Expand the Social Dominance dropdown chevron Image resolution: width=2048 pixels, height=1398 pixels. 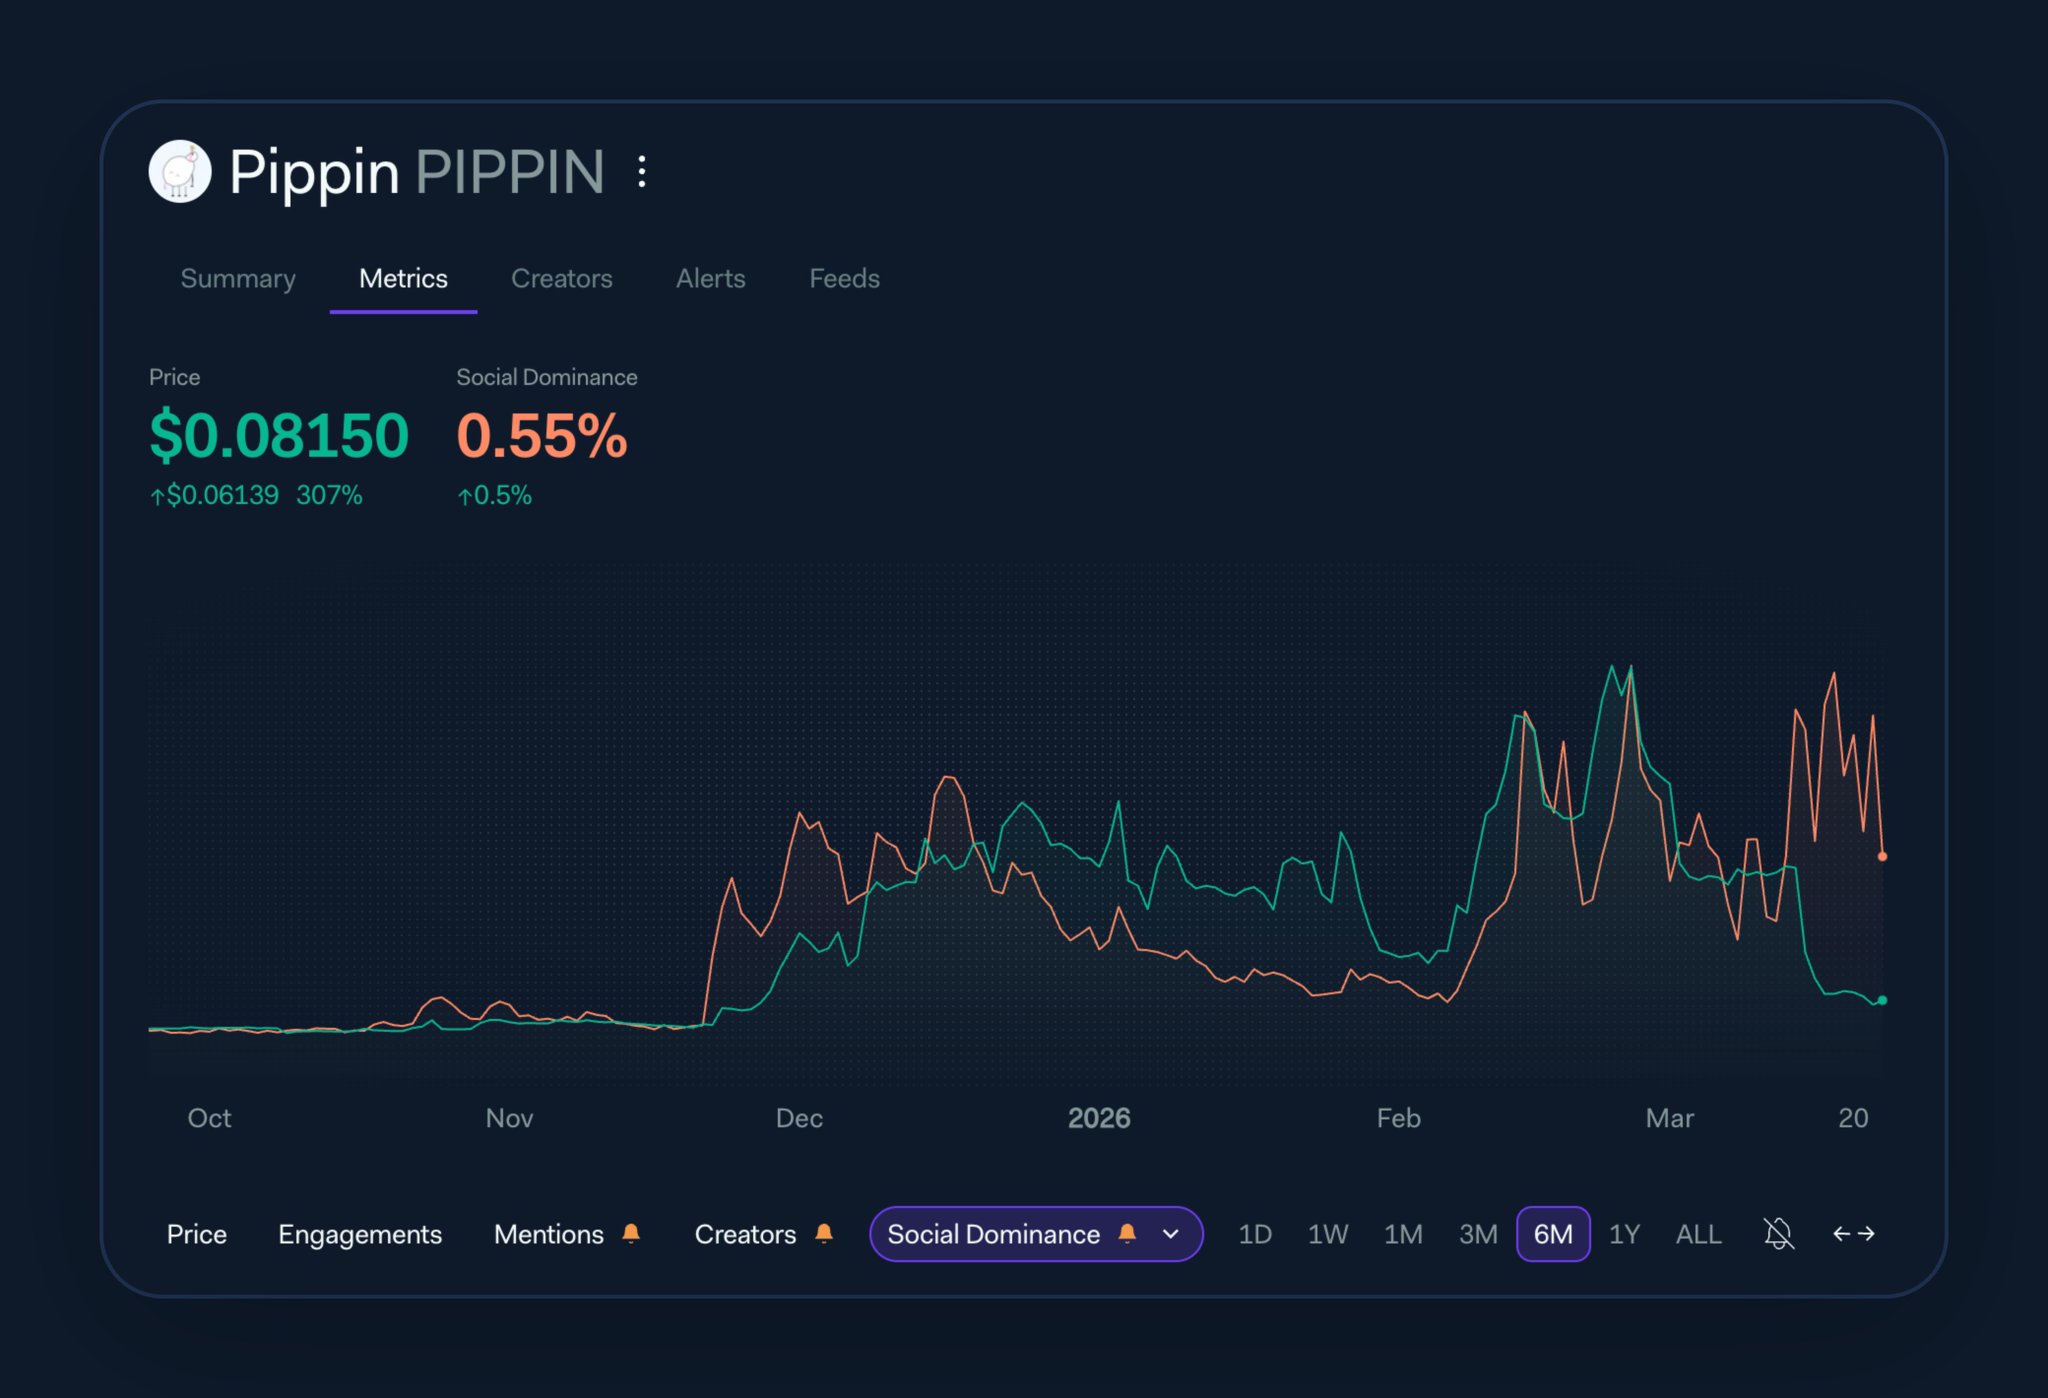click(1171, 1234)
